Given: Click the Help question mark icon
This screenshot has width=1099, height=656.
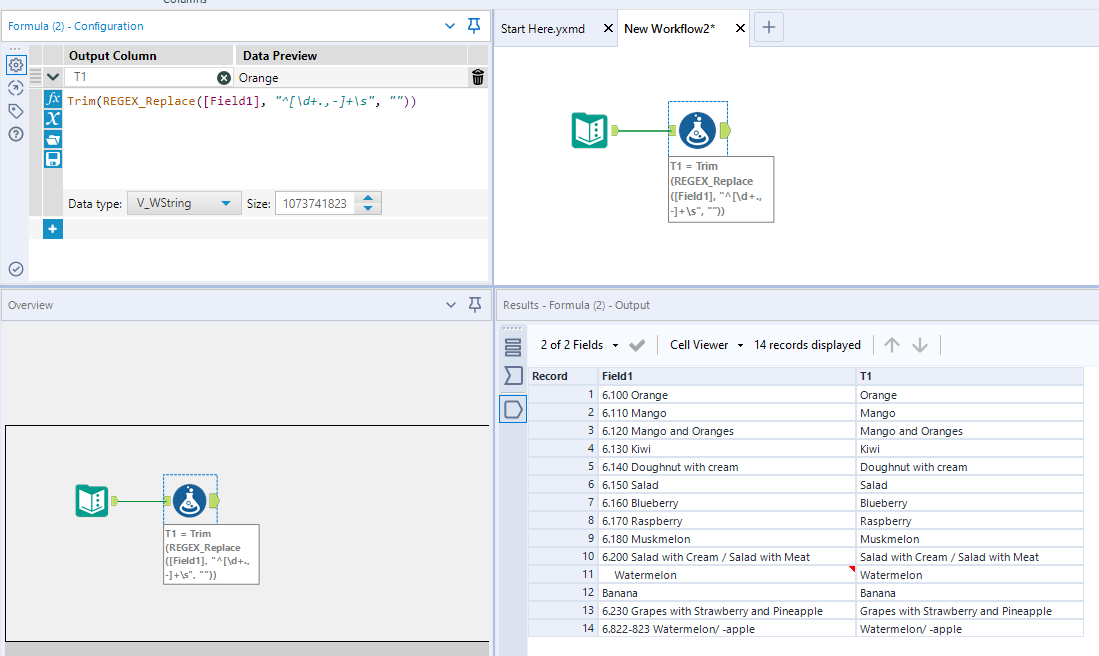Looking at the screenshot, I should (16, 134).
